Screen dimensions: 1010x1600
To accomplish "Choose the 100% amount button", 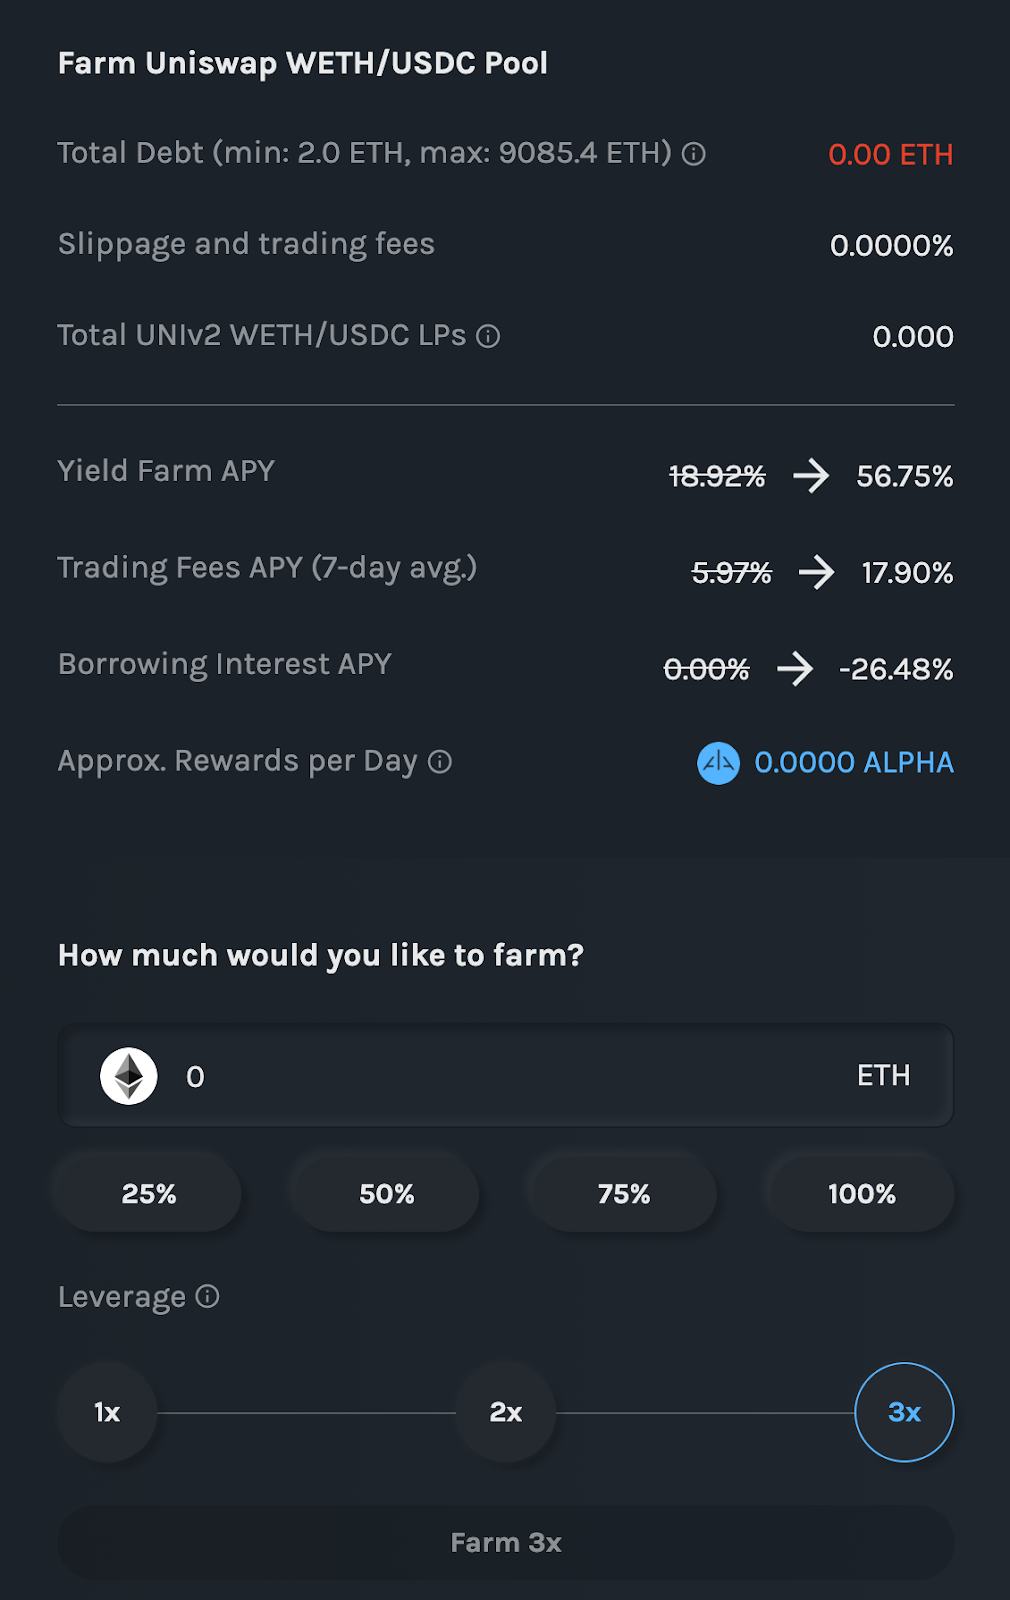I will [862, 1193].
